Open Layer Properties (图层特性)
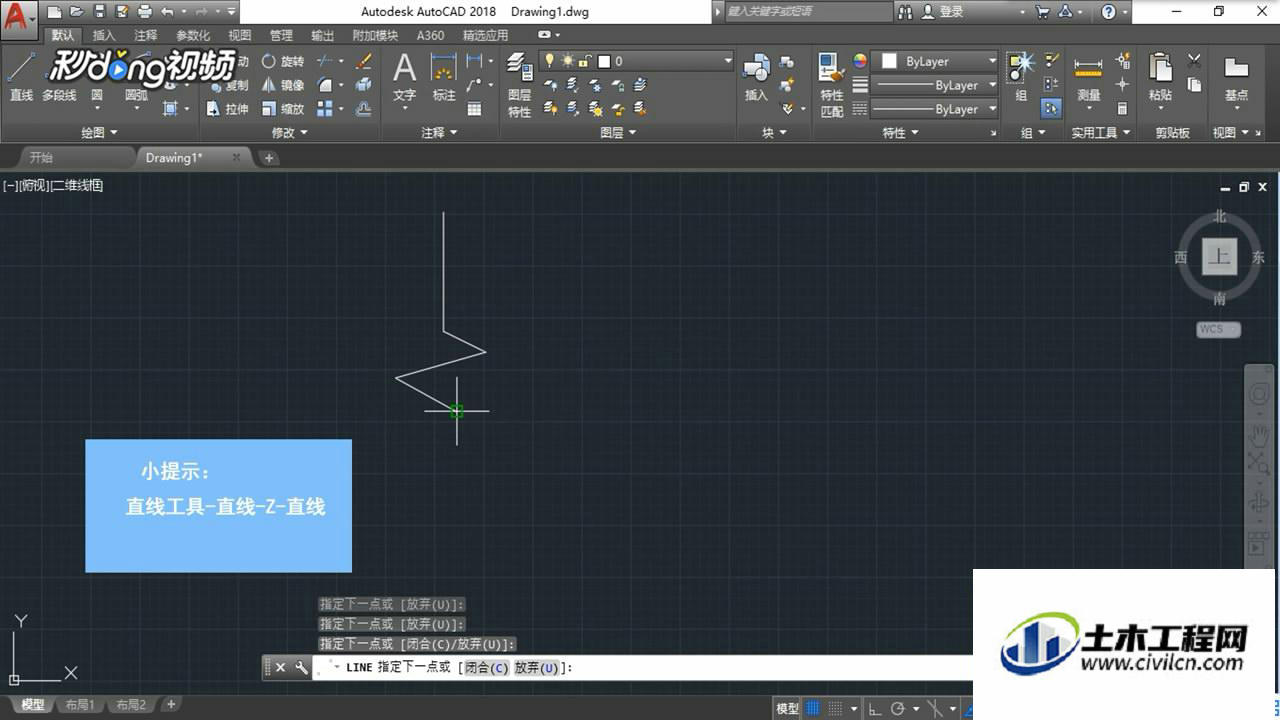Screen dimensions: 1280x720 [520, 85]
